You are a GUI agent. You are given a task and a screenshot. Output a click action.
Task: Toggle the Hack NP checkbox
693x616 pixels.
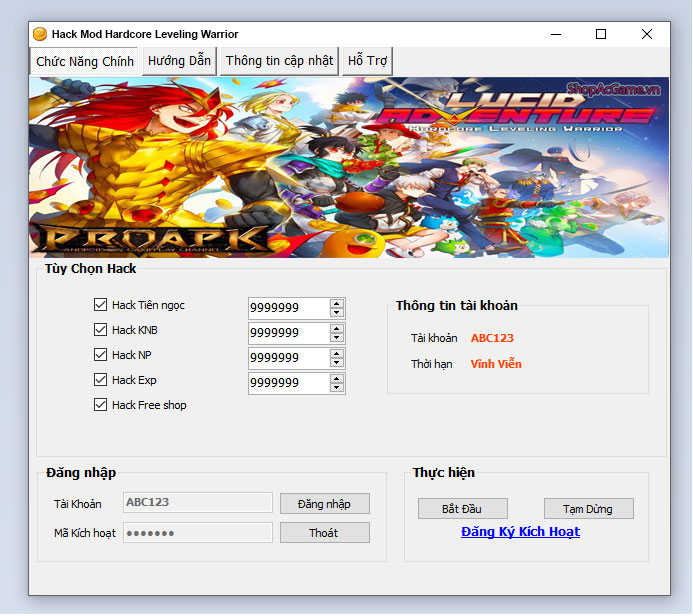pos(100,355)
